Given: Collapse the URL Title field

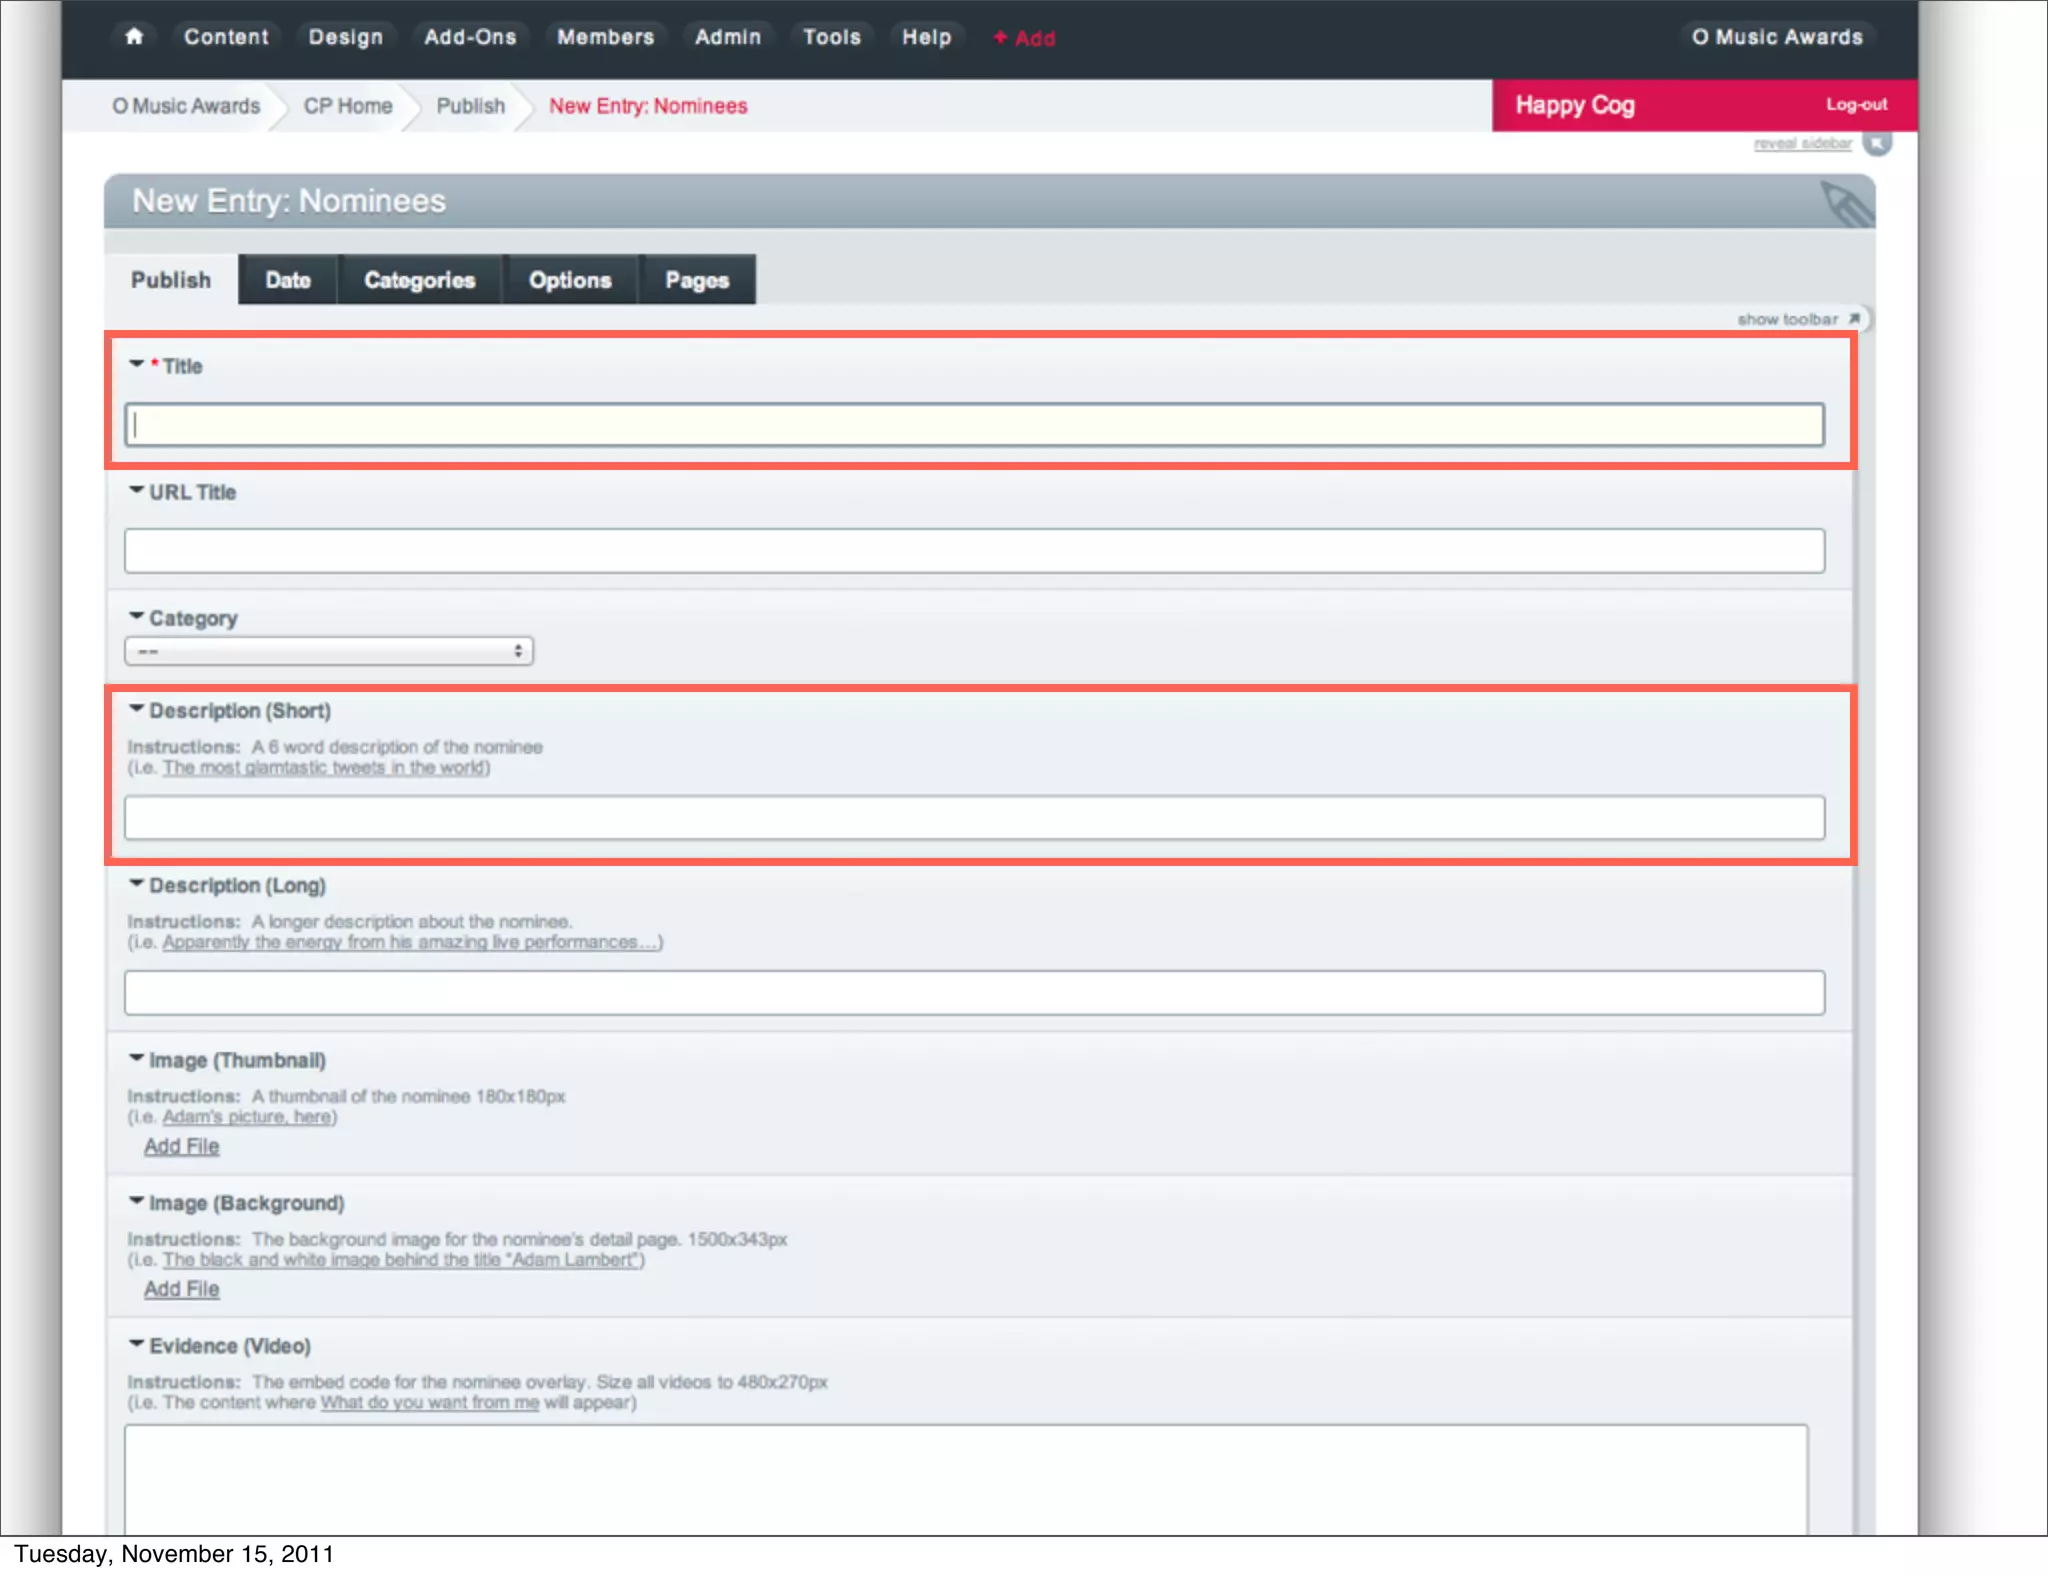Looking at the screenshot, I should (137, 491).
